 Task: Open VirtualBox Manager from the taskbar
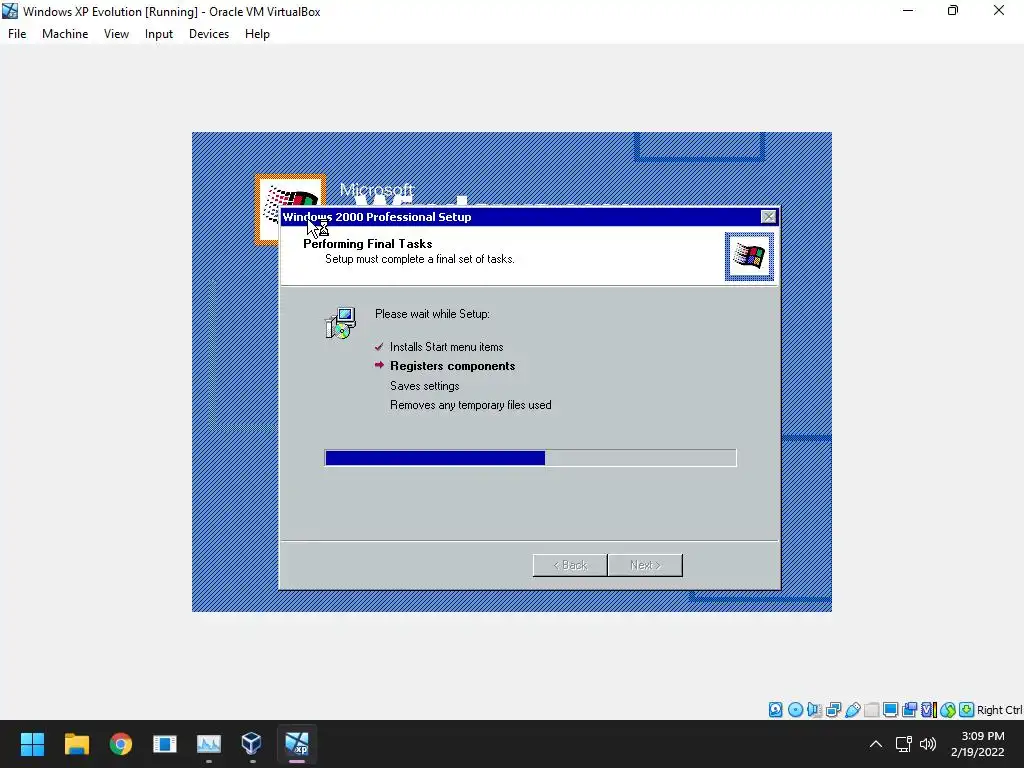click(x=252, y=744)
